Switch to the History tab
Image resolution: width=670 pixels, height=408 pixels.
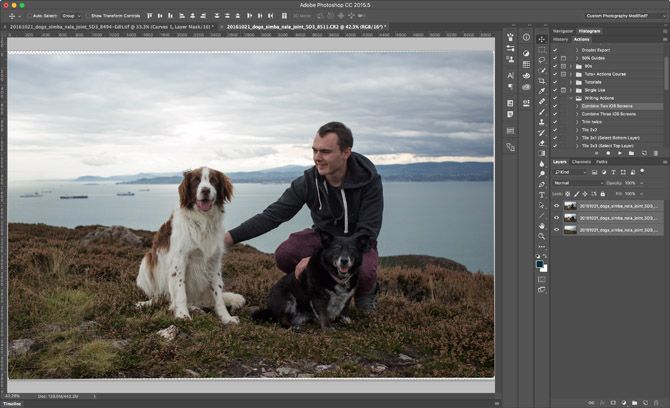(x=561, y=39)
